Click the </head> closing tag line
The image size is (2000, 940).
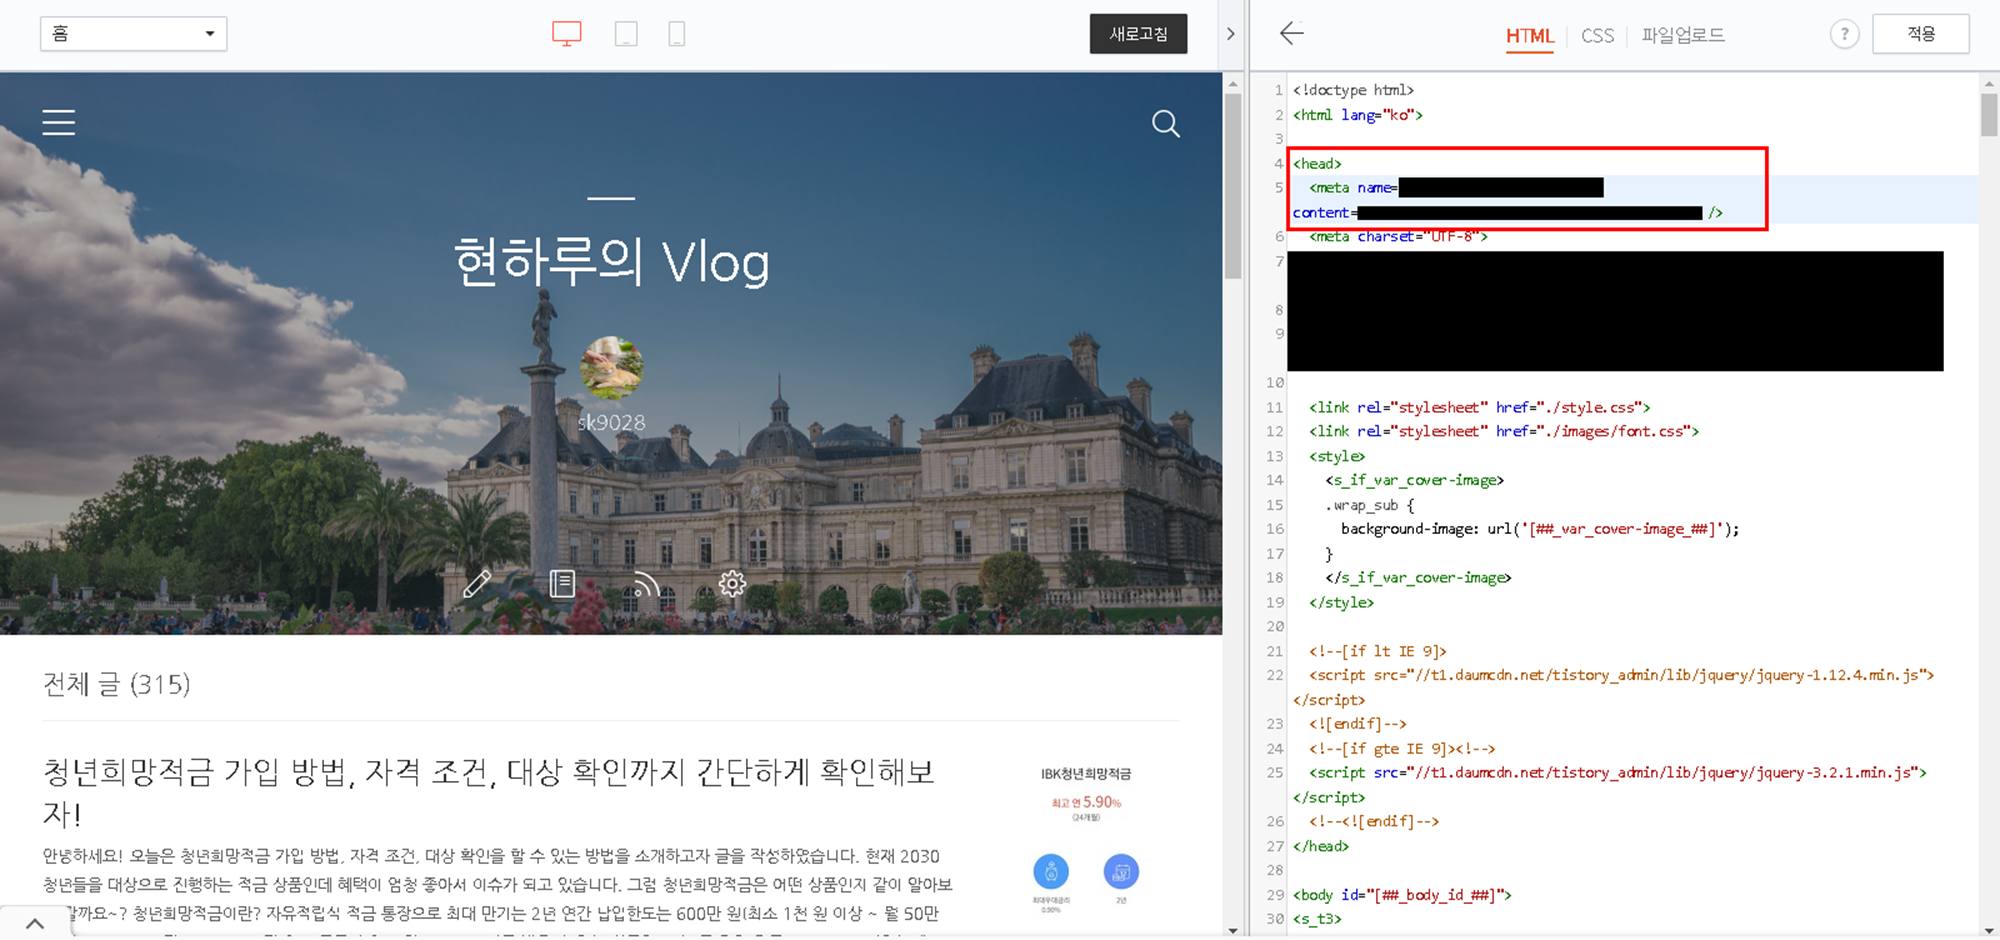(x=1320, y=847)
